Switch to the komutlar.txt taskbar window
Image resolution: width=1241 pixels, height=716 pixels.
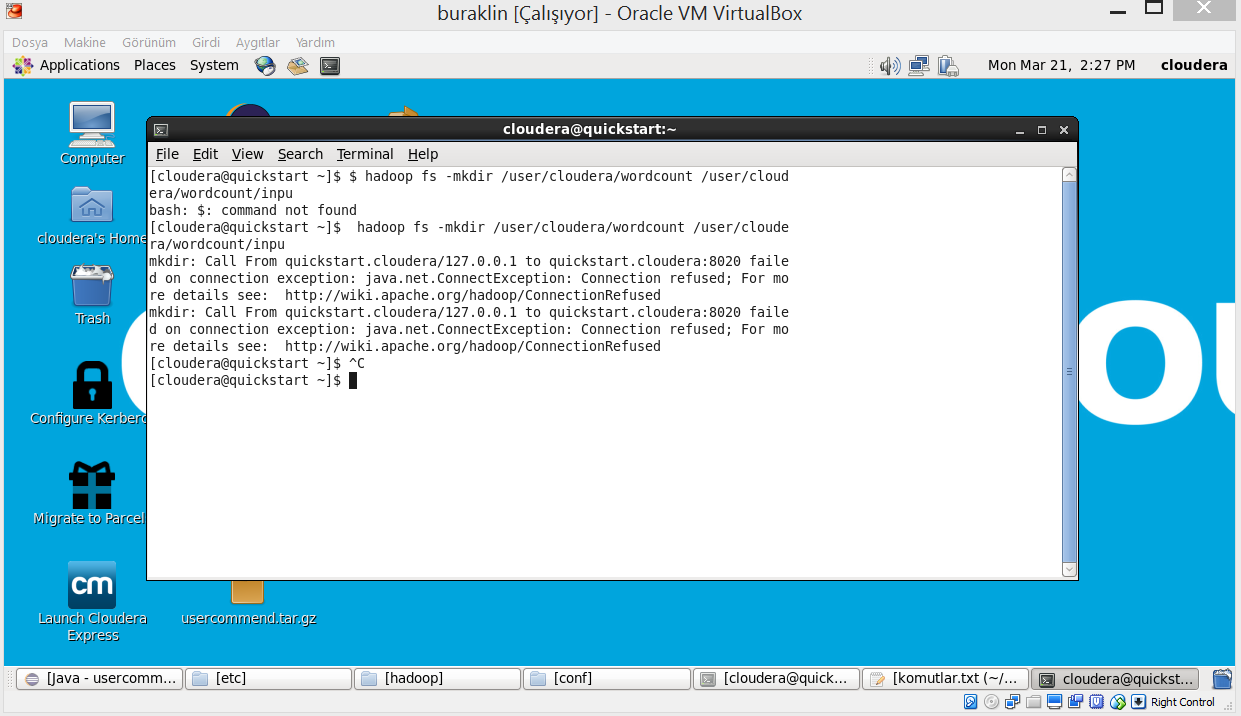click(x=945, y=678)
